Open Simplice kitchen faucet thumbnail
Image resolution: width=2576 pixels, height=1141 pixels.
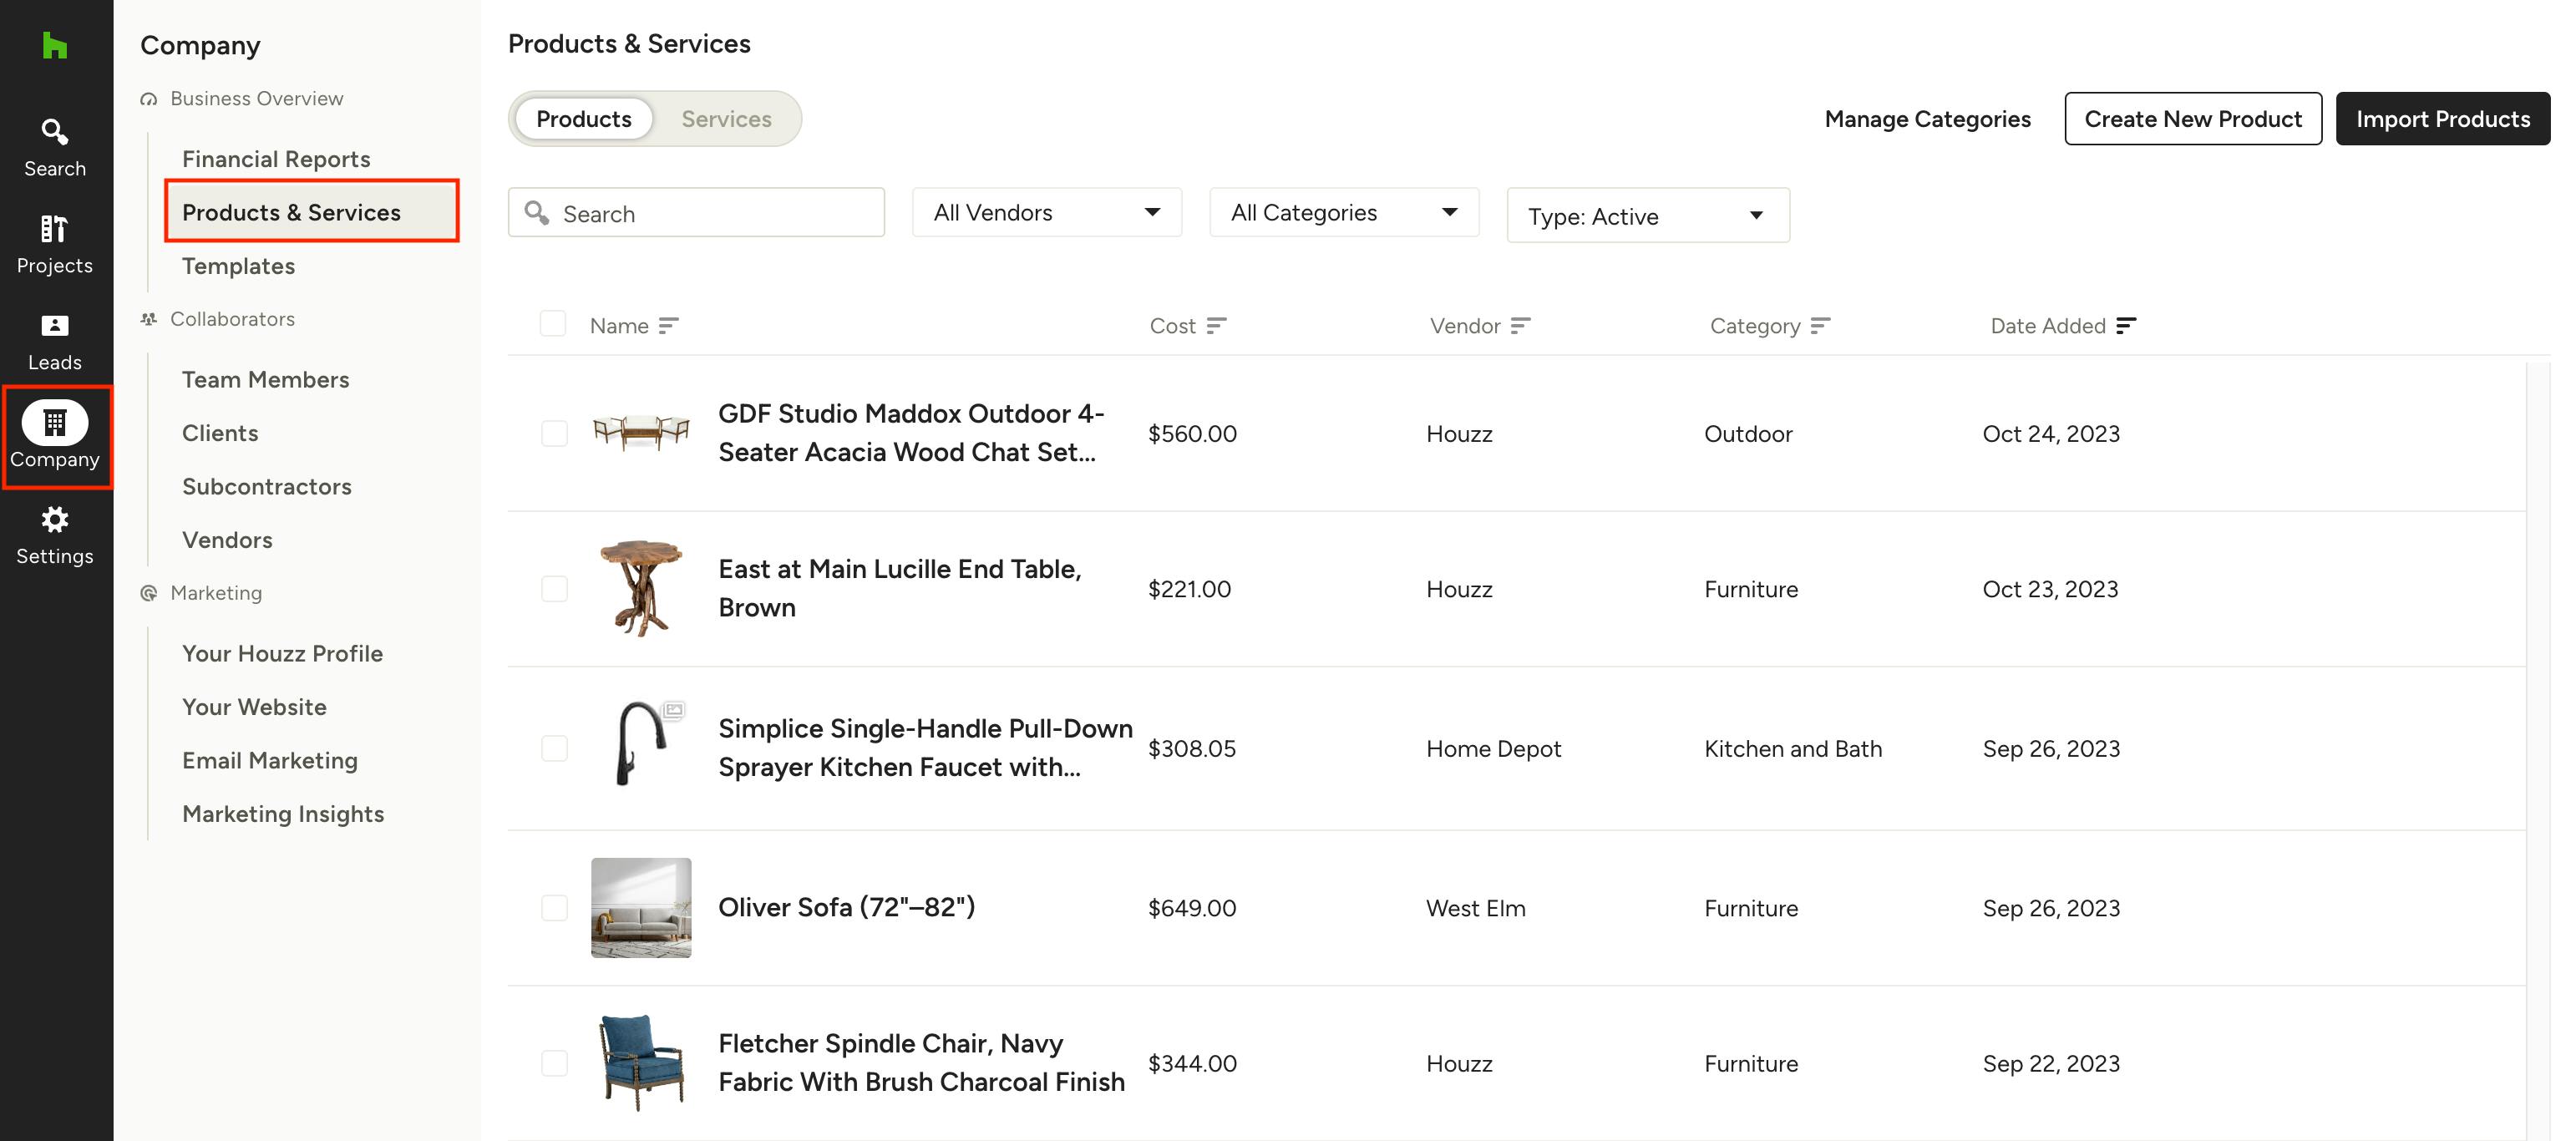click(x=641, y=744)
